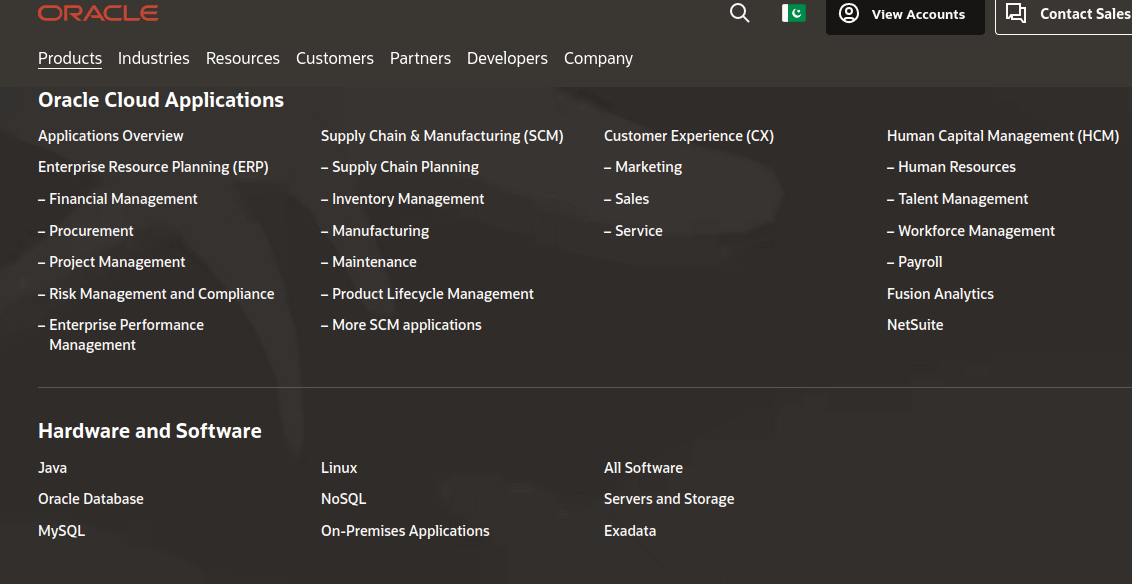Open the Customers menu
This screenshot has height=584, width=1132.
pos(335,58)
